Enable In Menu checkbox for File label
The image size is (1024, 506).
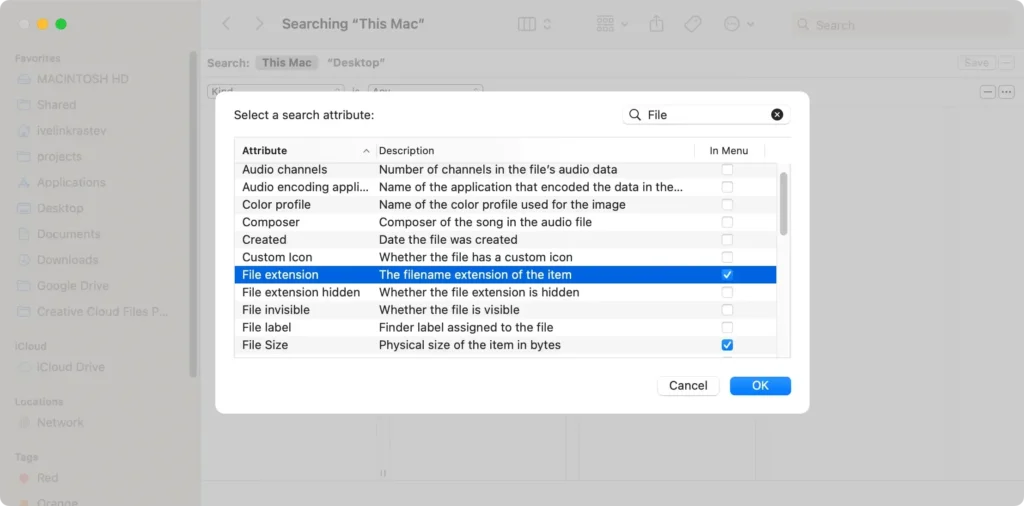click(727, 328)
